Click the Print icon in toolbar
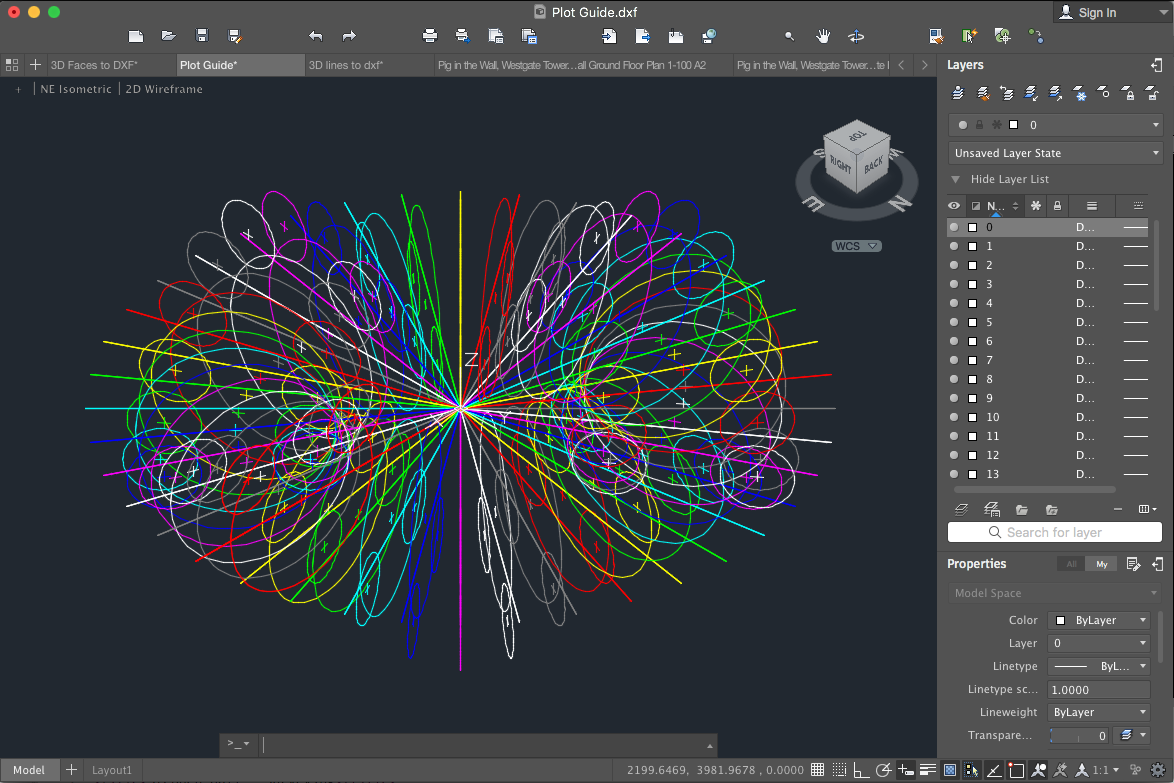1174x783 pixels. point(430,36)
